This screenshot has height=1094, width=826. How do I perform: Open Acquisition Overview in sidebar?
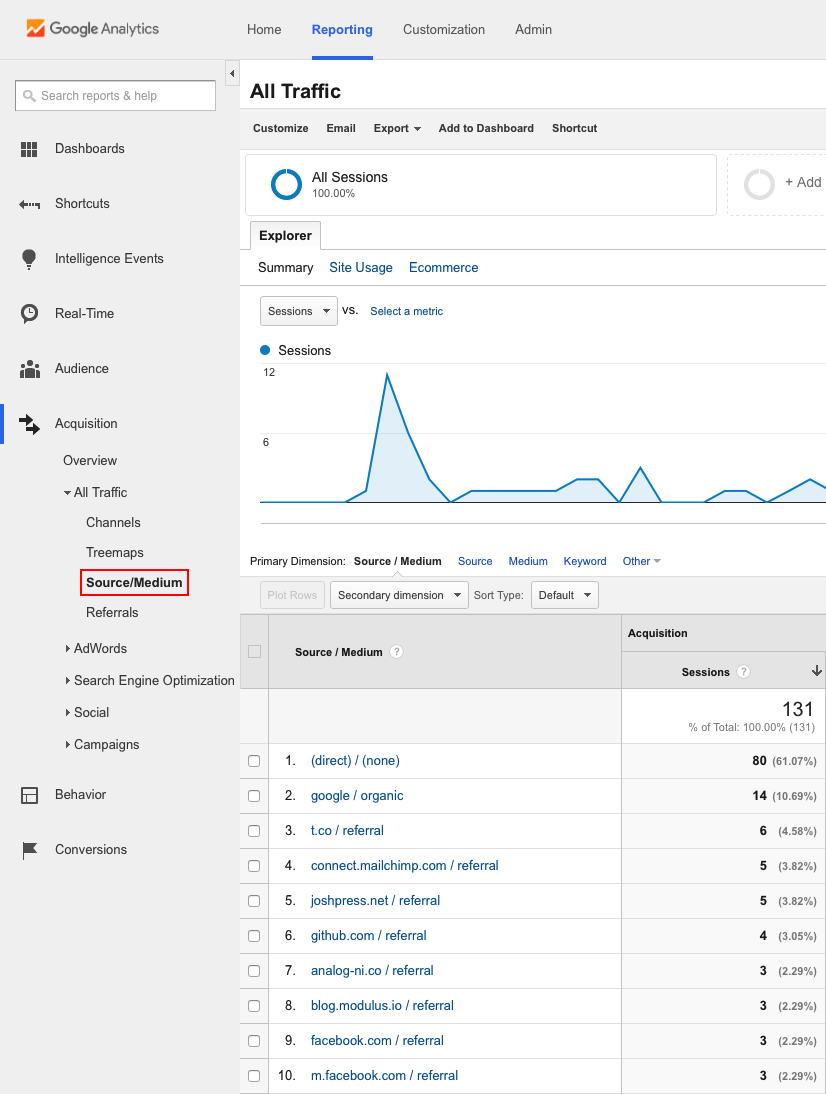point(90,460)
